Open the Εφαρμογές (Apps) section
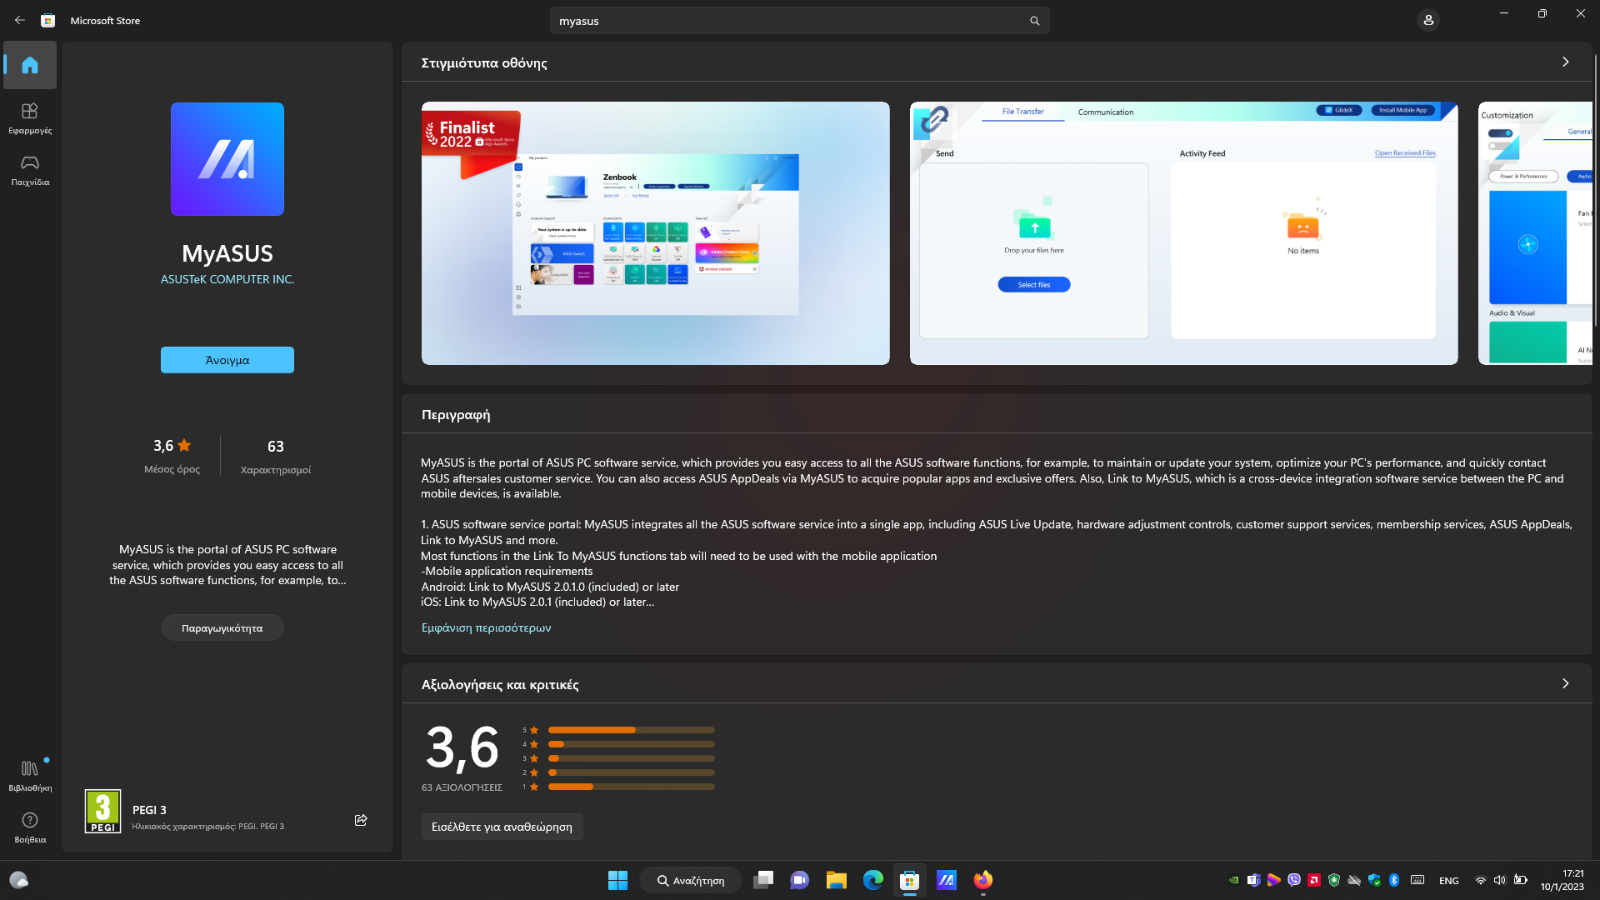Screen dimensions: 1600x900 [30, 118]
